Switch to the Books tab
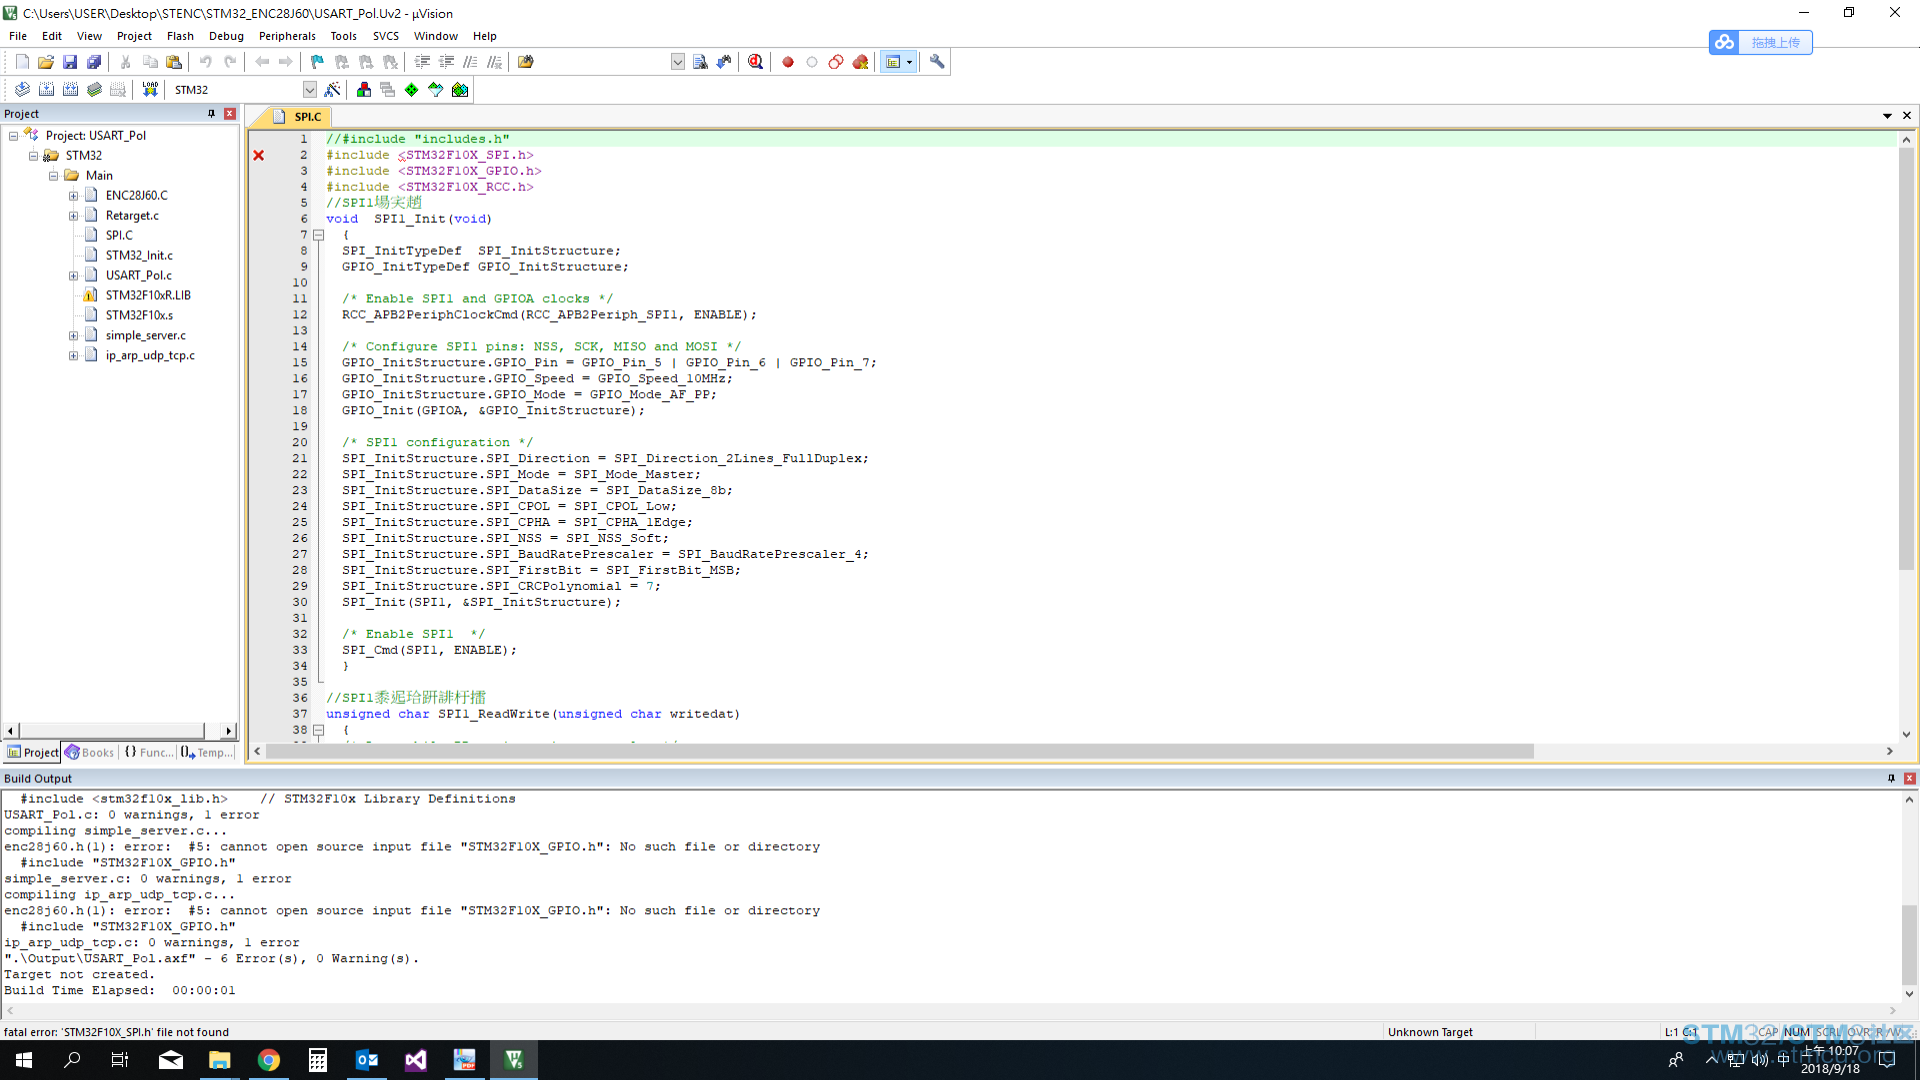 click(x=90, y=752)
